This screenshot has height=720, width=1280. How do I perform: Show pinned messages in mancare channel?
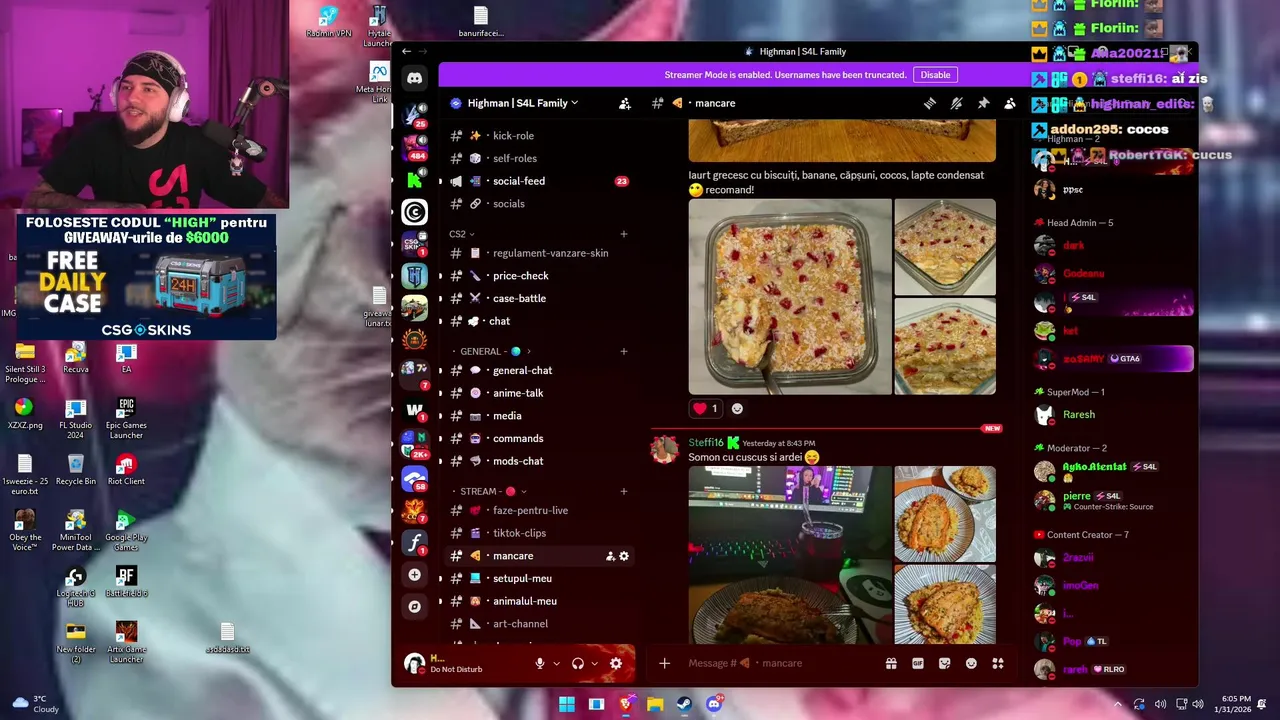[983, 103]
